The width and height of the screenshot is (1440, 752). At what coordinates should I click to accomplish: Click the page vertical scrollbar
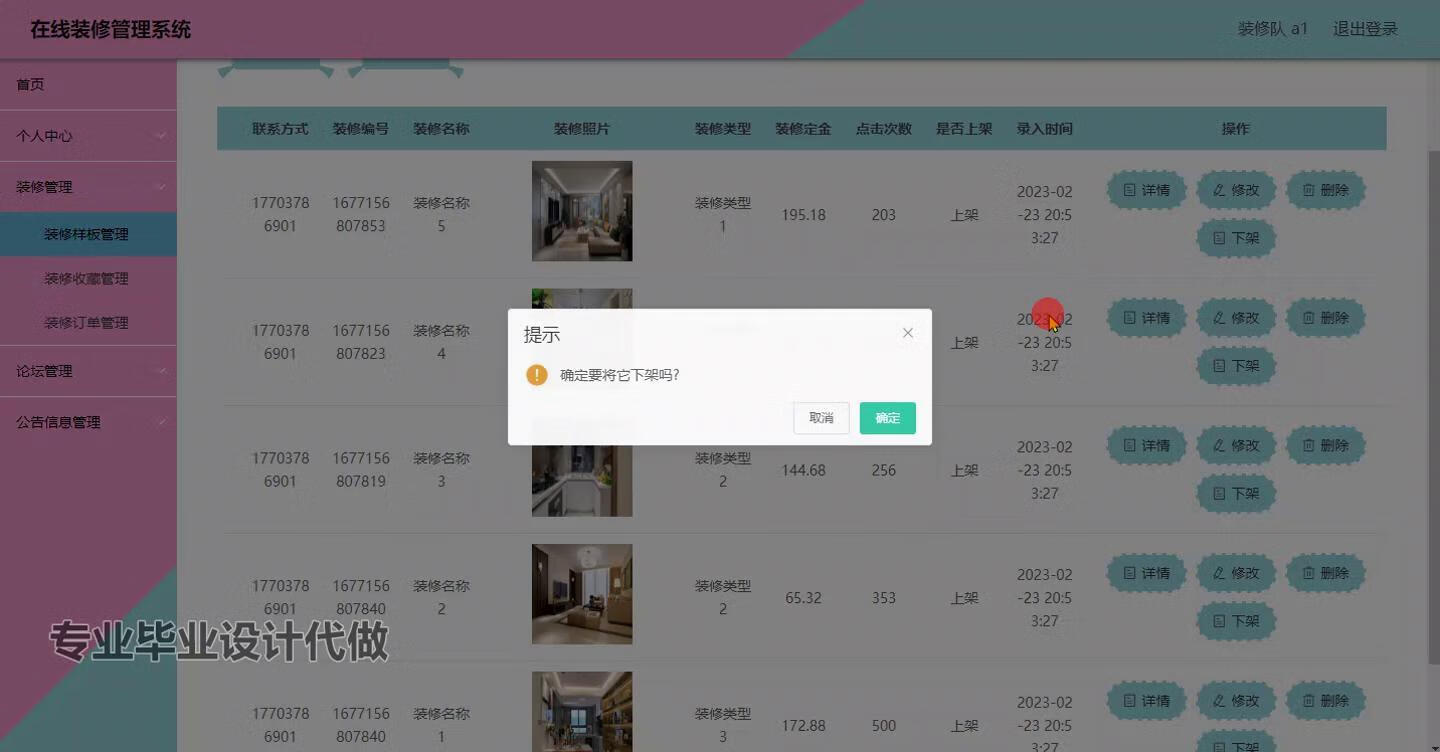1434,405
